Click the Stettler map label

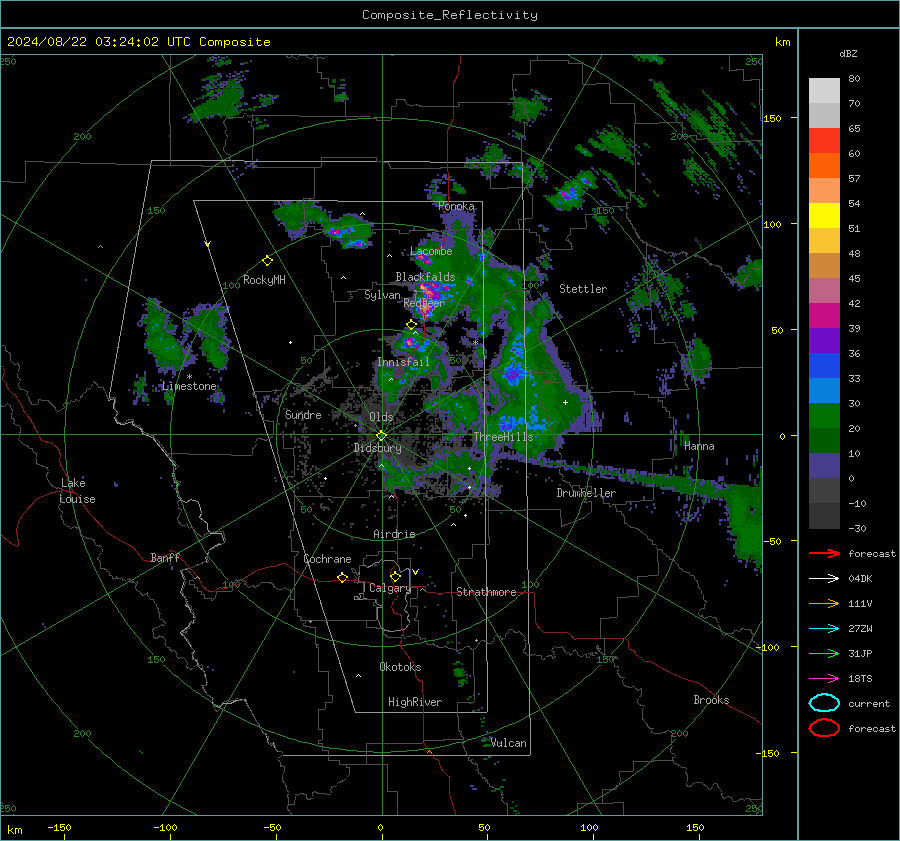point(583,289)
